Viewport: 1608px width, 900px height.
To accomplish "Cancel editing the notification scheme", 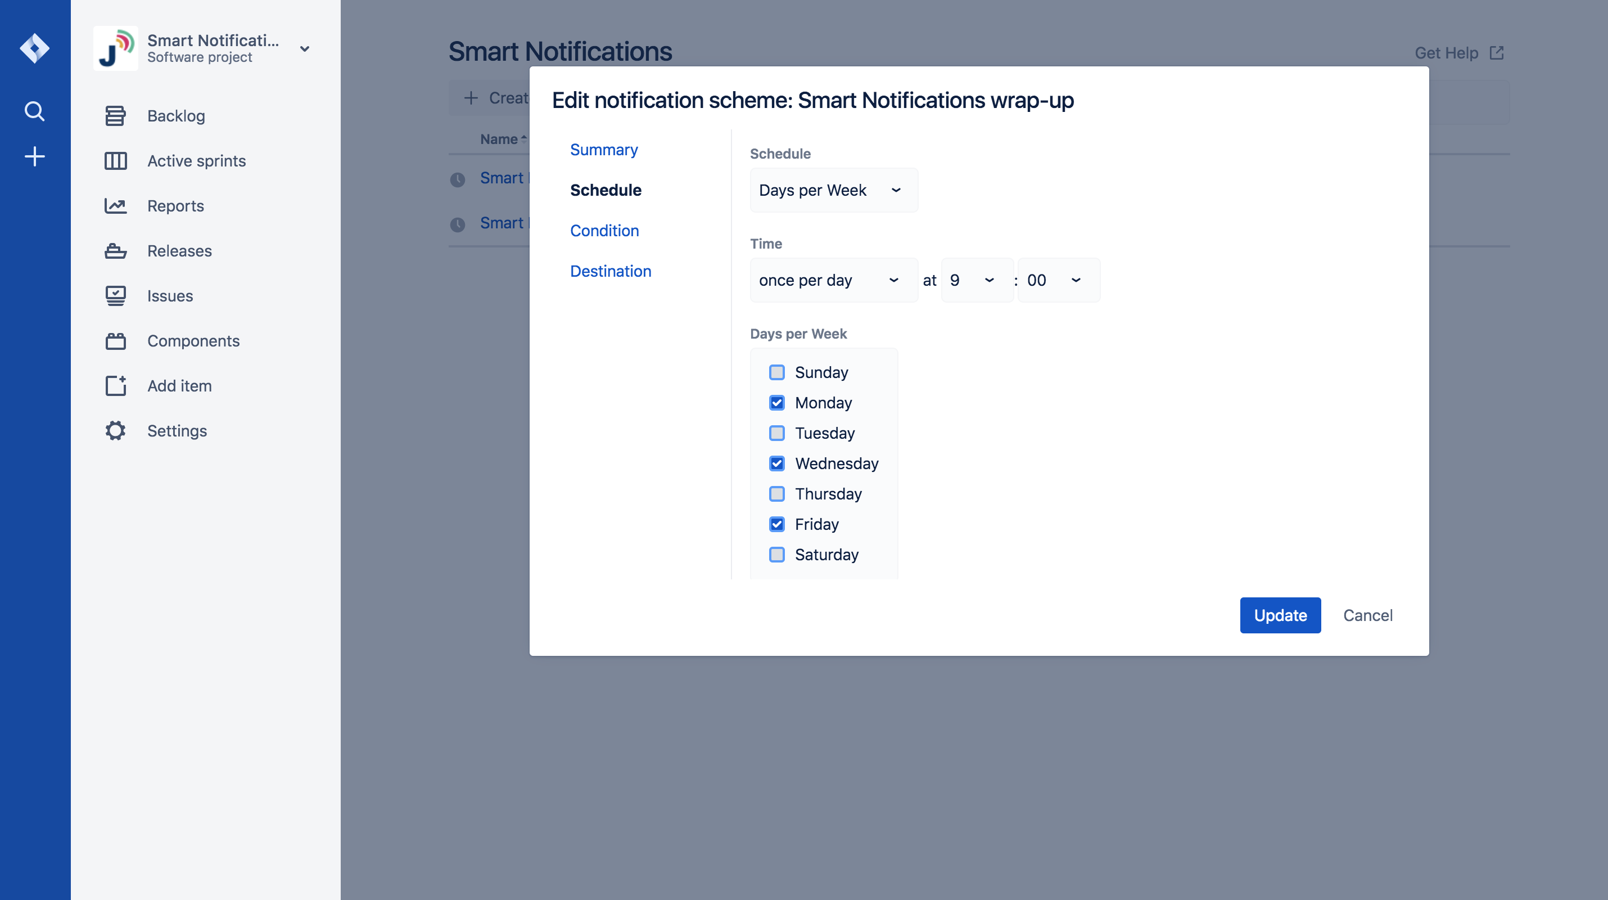I will pyautogui.click(x=1368, y=615).
